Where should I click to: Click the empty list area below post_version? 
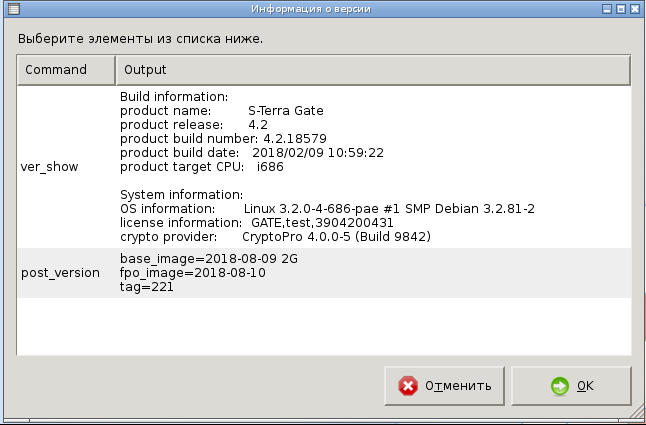[x=323, y=325]
